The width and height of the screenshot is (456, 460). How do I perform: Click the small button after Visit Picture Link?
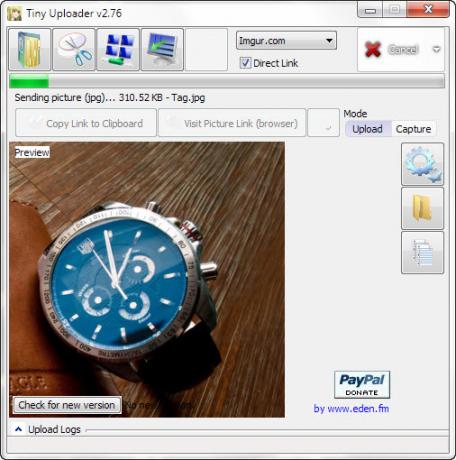click(323, 123)
